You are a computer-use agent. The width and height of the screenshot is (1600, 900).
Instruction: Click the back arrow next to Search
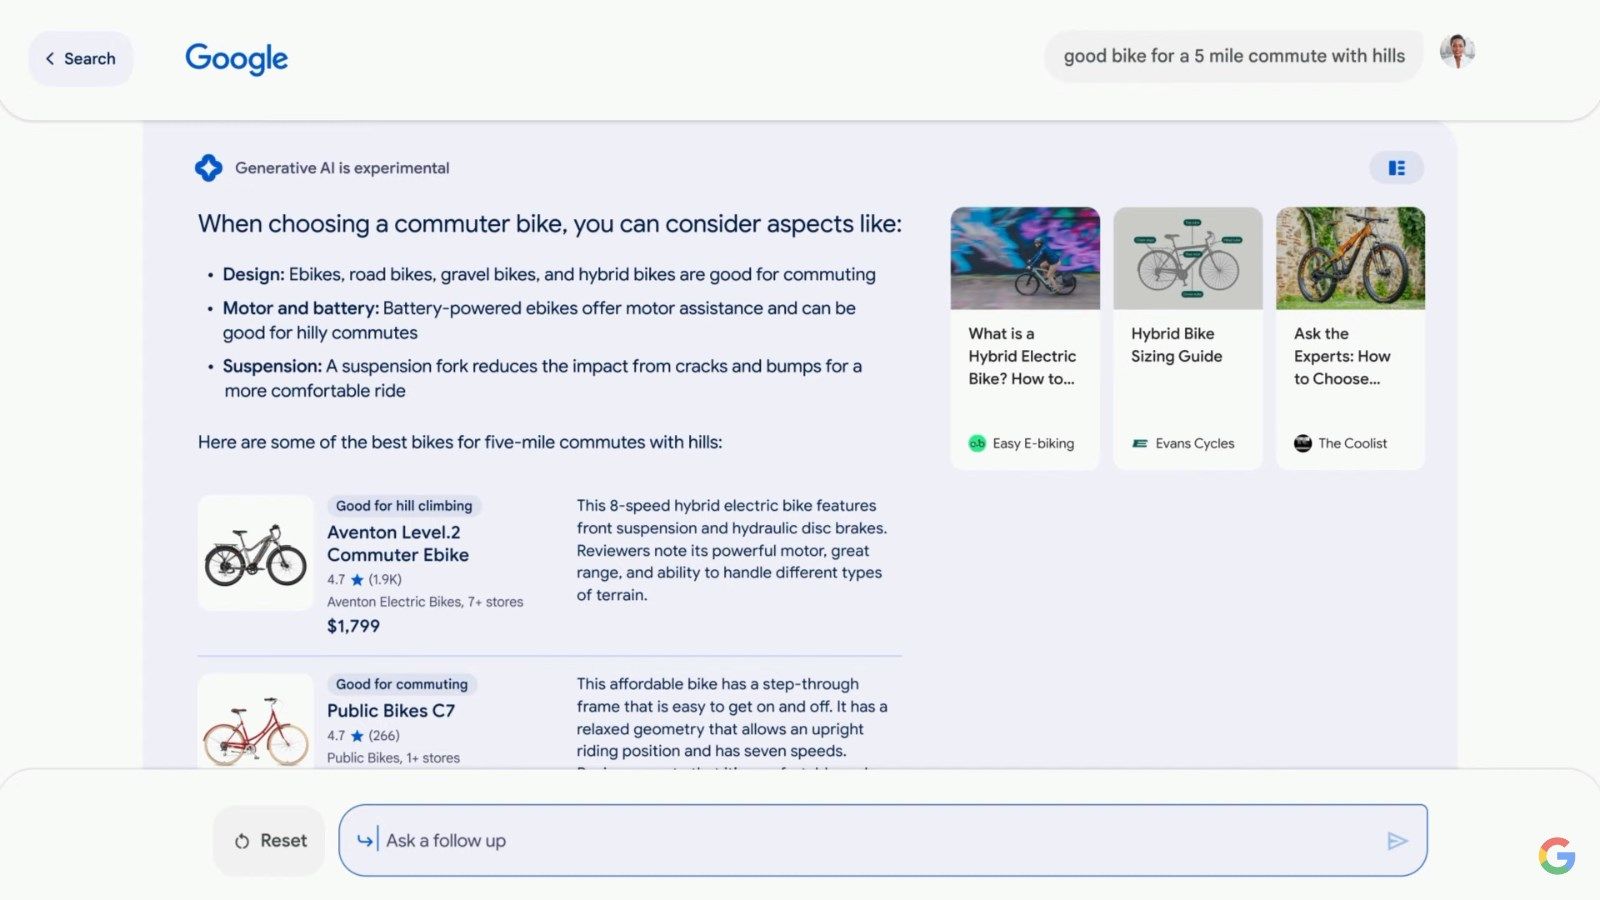pyautogui.click(x=51, y=58)
